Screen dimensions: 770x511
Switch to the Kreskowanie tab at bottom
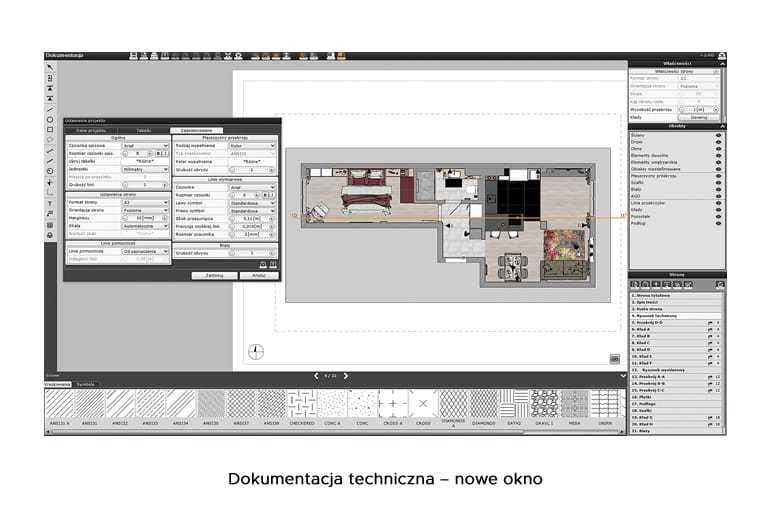pos(58,384)
